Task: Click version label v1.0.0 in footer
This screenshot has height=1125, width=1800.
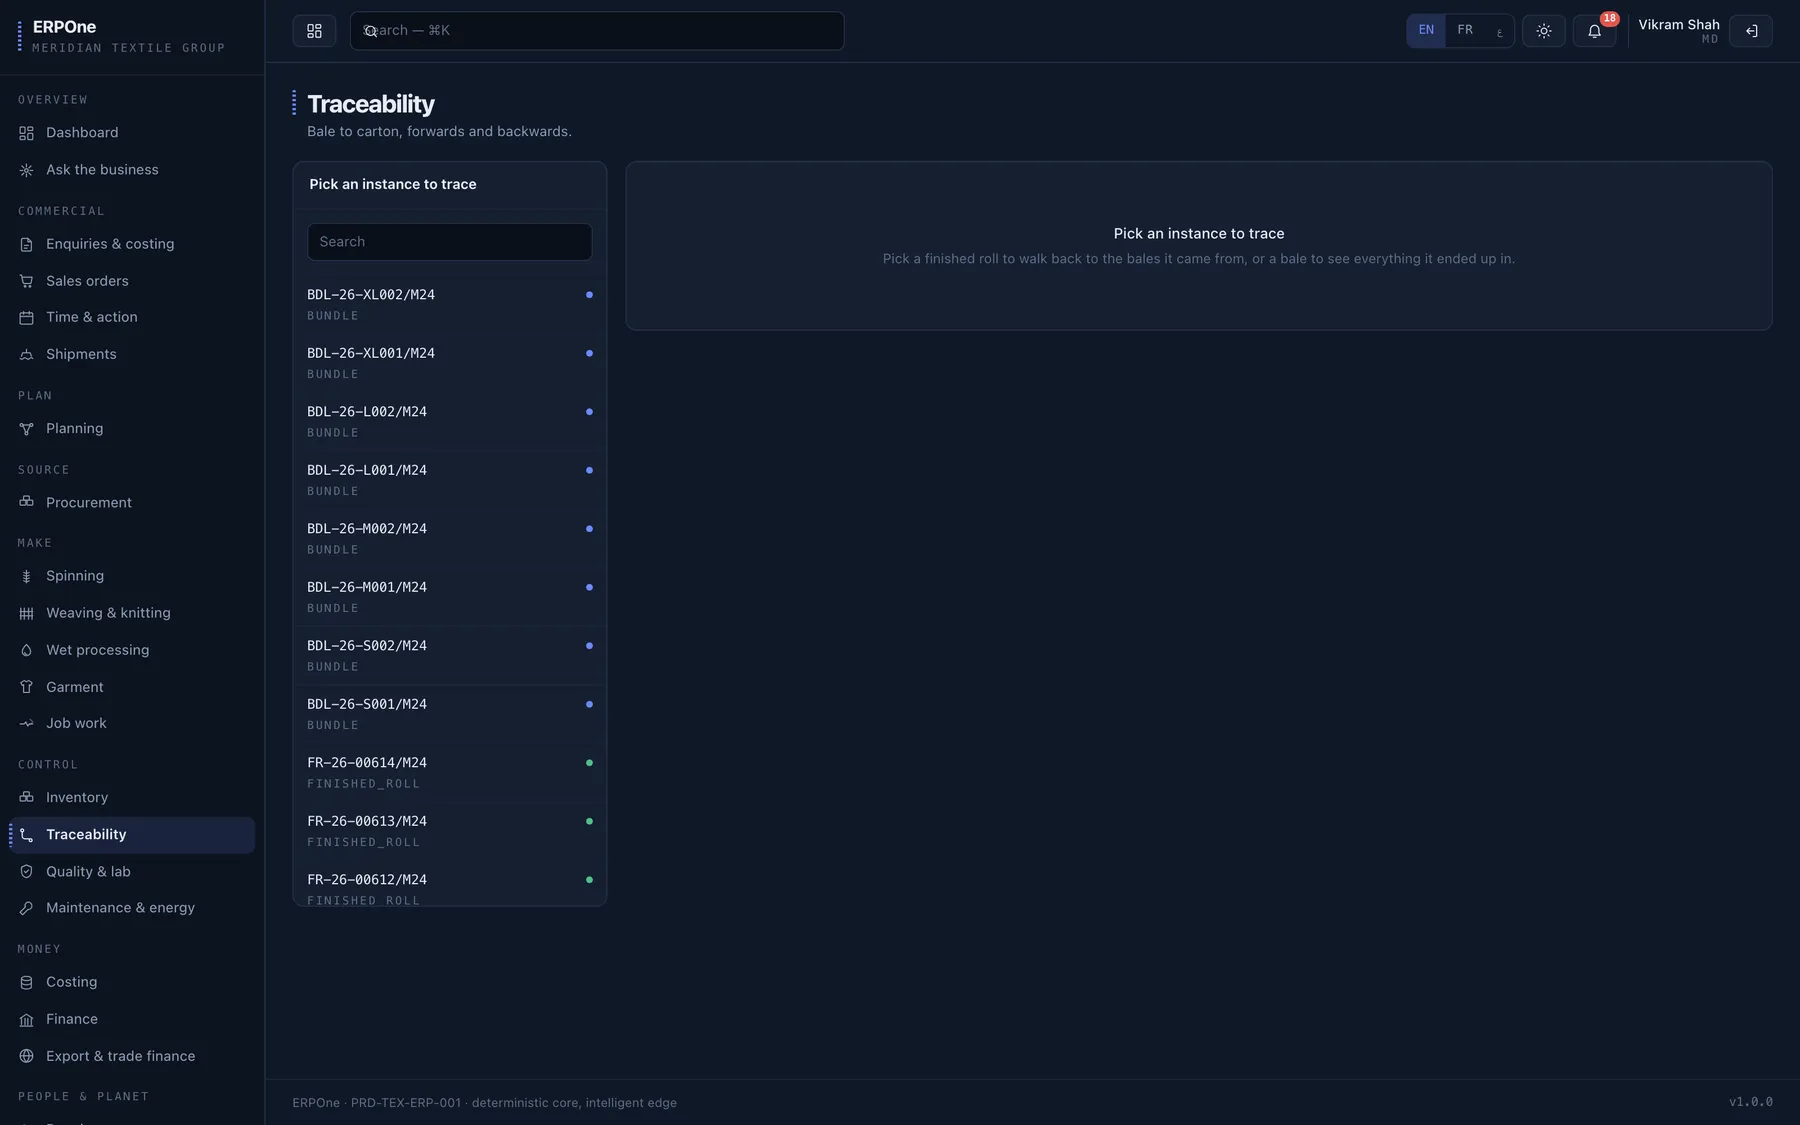Action: 1750,1102
